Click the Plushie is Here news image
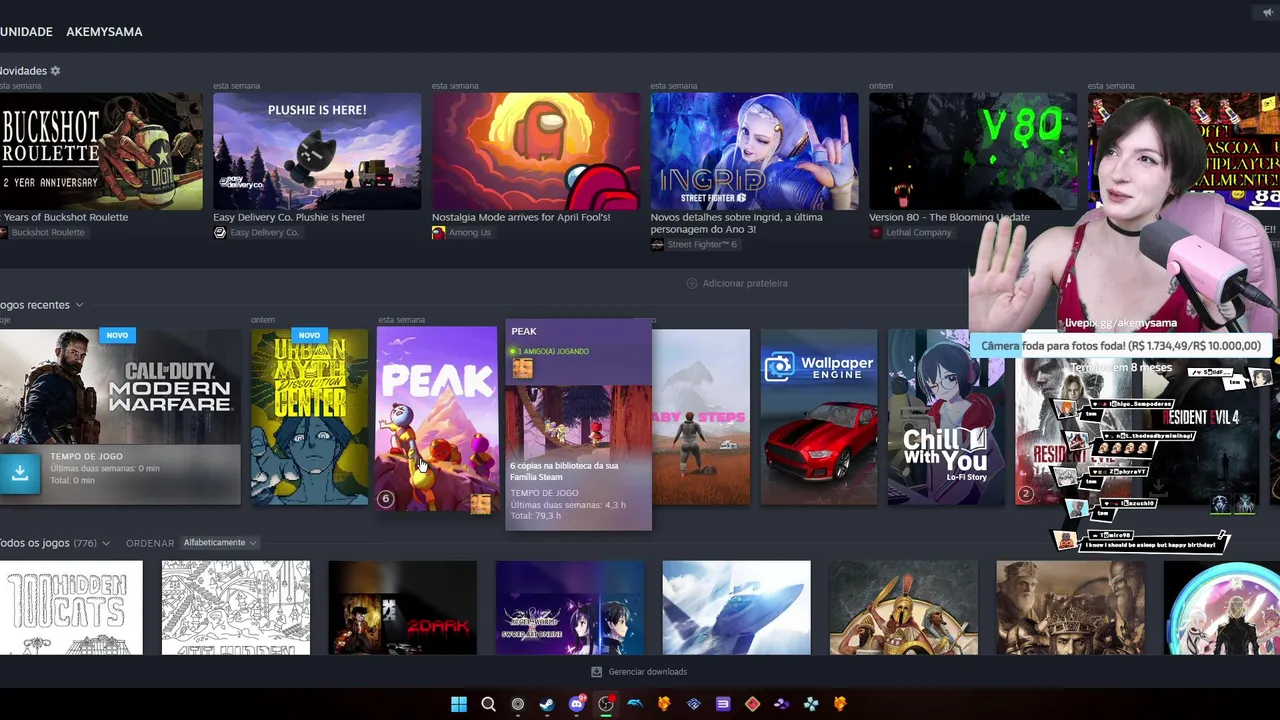The image size is (1280, 720). tap(317, 152)
